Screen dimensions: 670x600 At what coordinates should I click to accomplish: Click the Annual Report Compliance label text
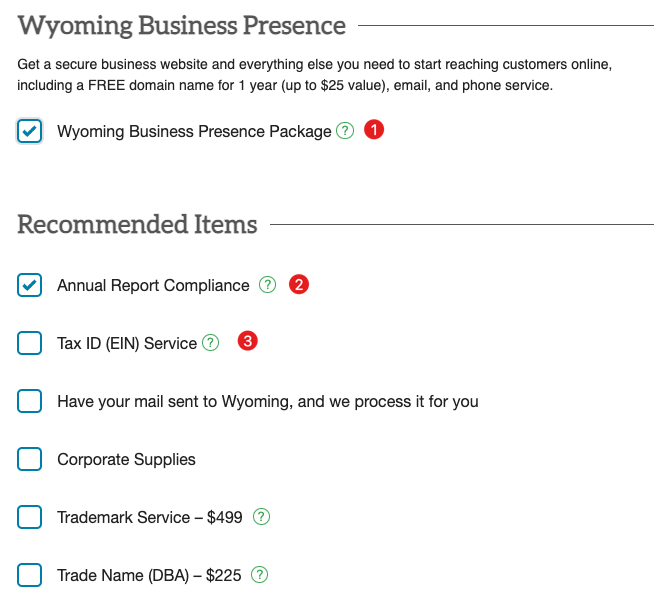(153, 285)
